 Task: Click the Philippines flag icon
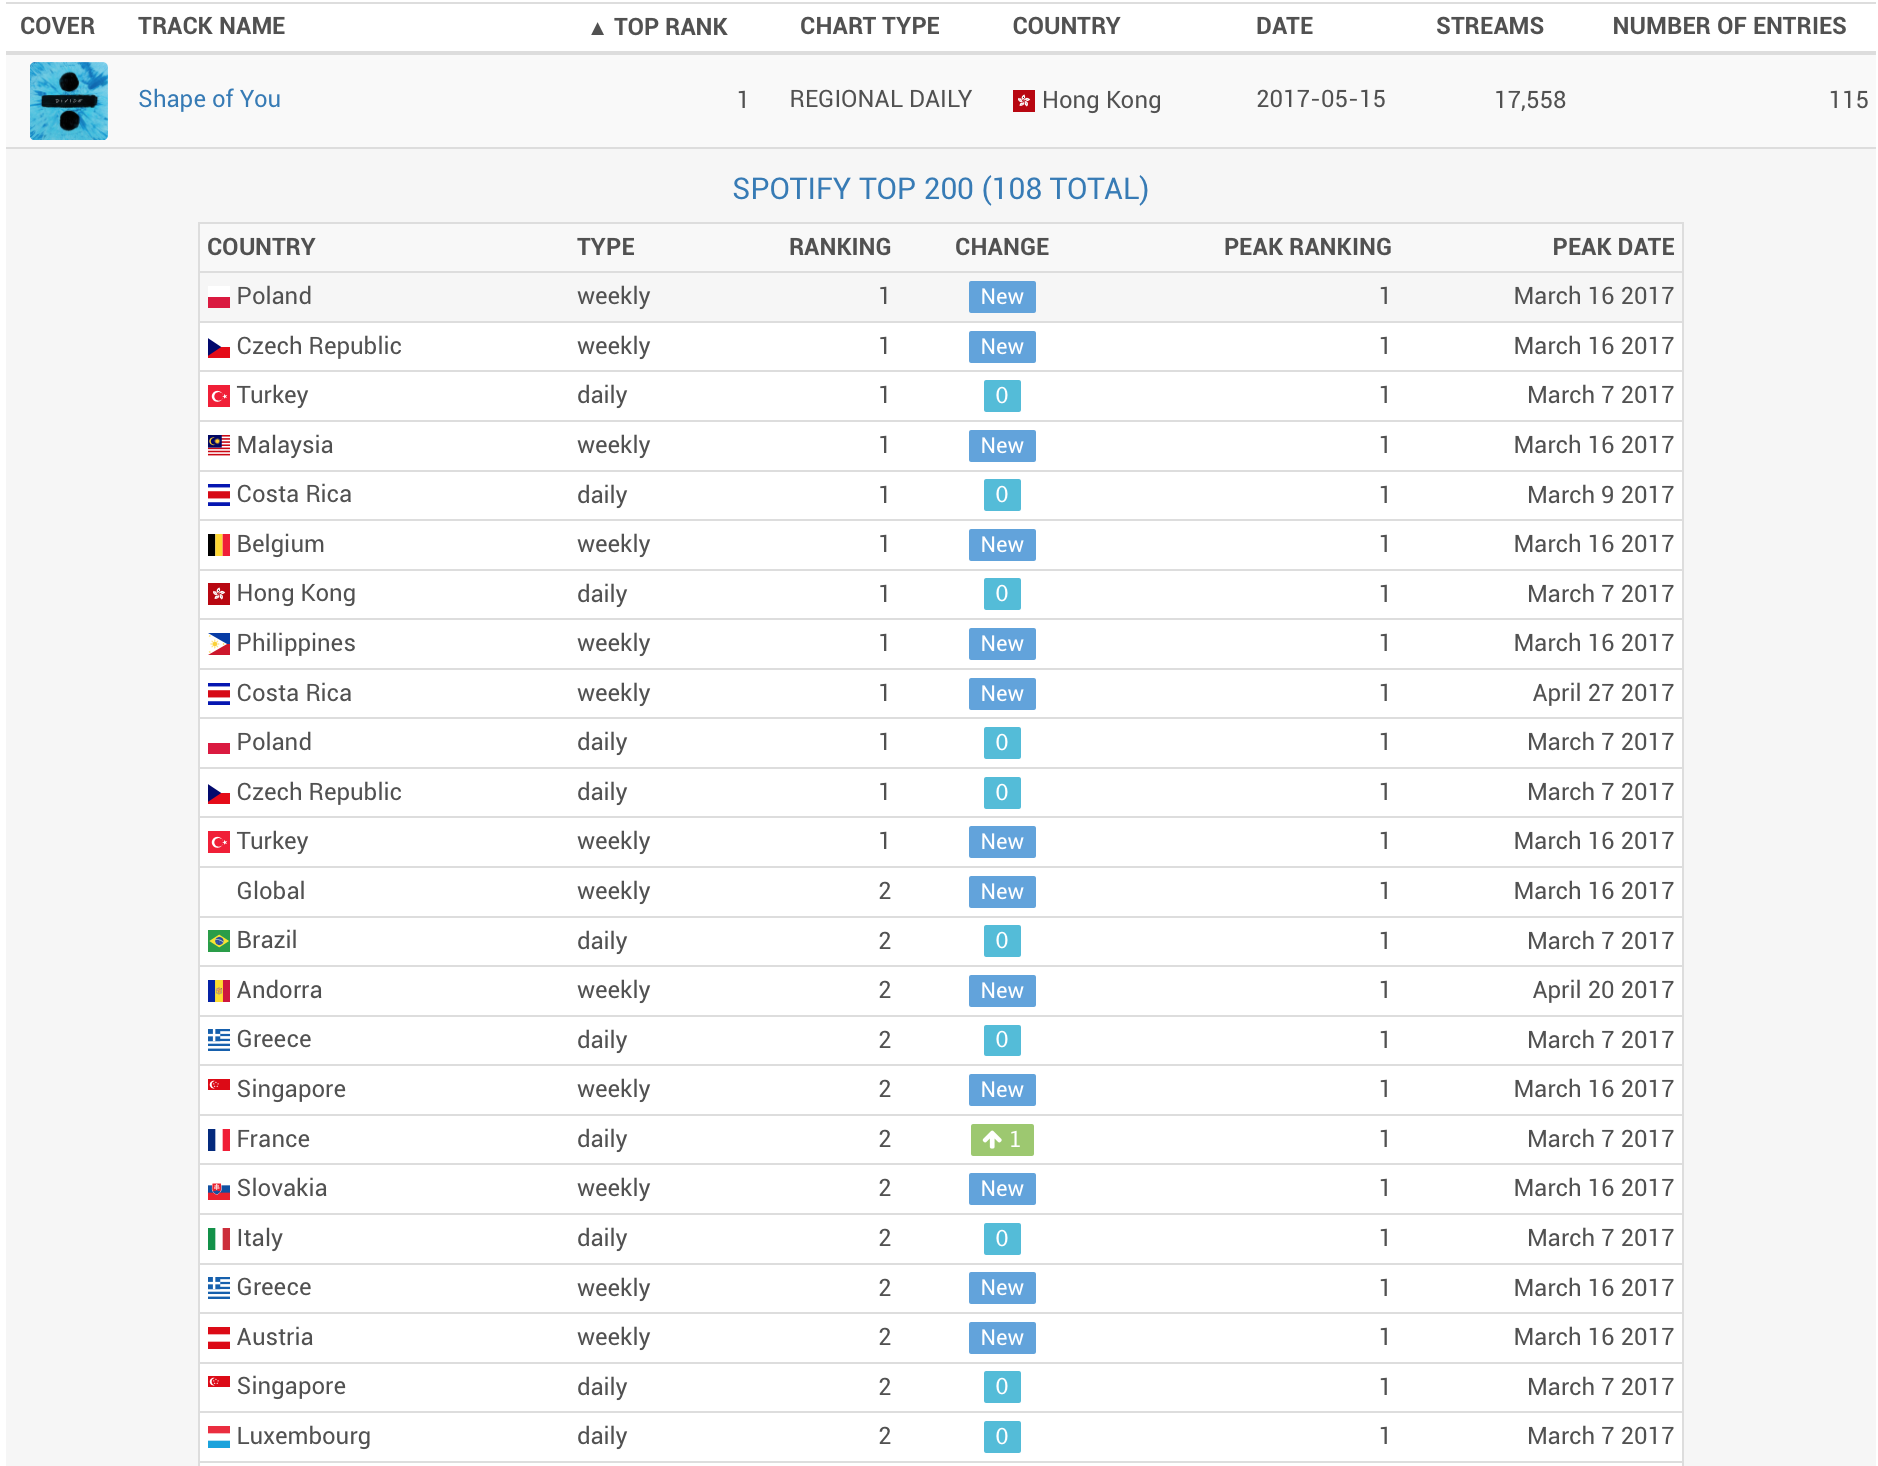219,644
